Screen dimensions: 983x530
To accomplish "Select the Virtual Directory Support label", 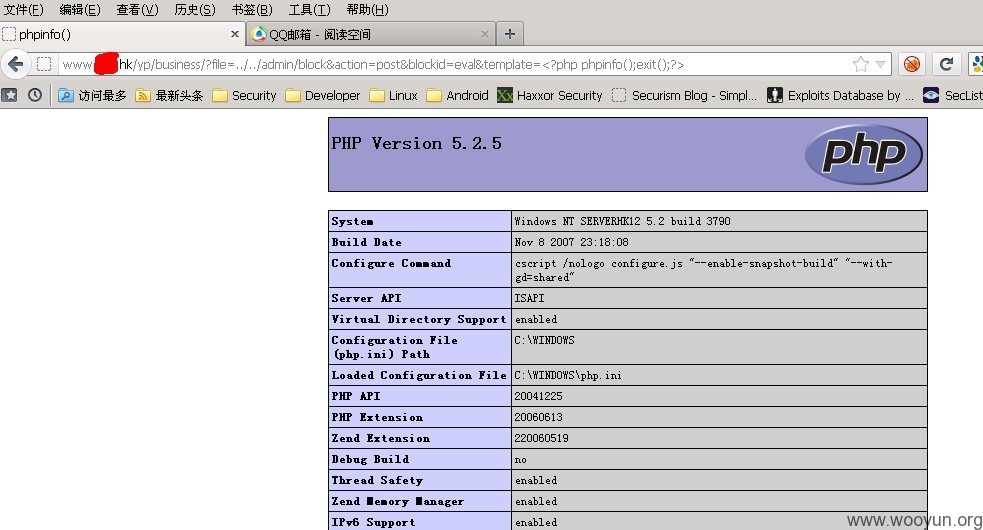I will coord(419,319).
